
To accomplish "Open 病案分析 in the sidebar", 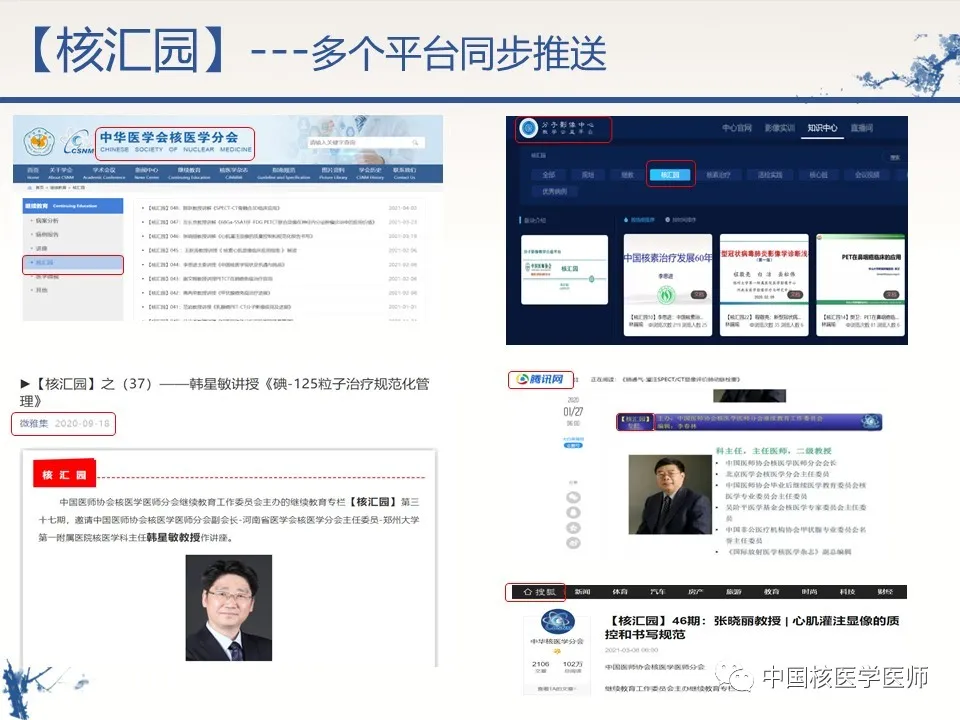I will coord(48,219).
